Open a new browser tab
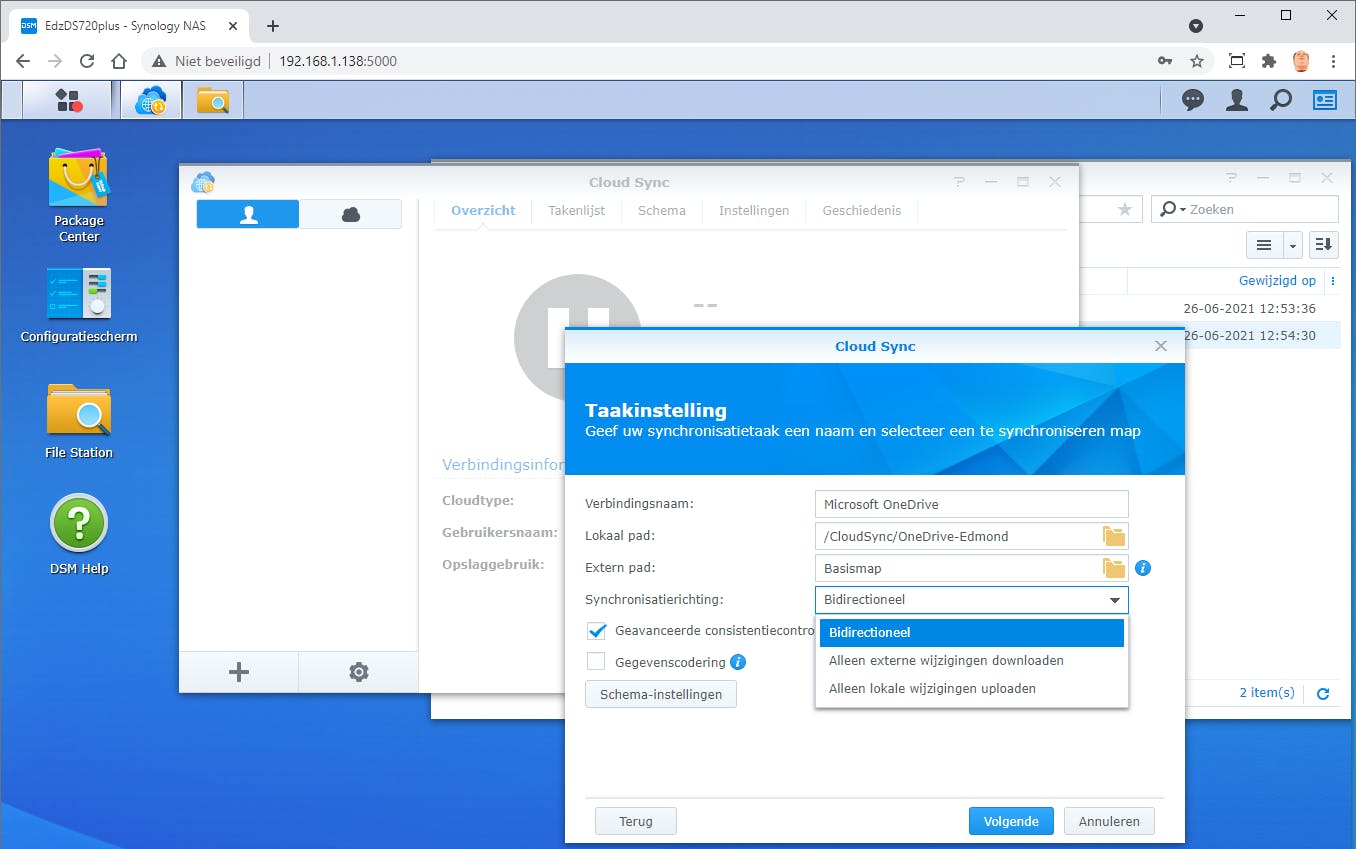 (x=273, y=26)
